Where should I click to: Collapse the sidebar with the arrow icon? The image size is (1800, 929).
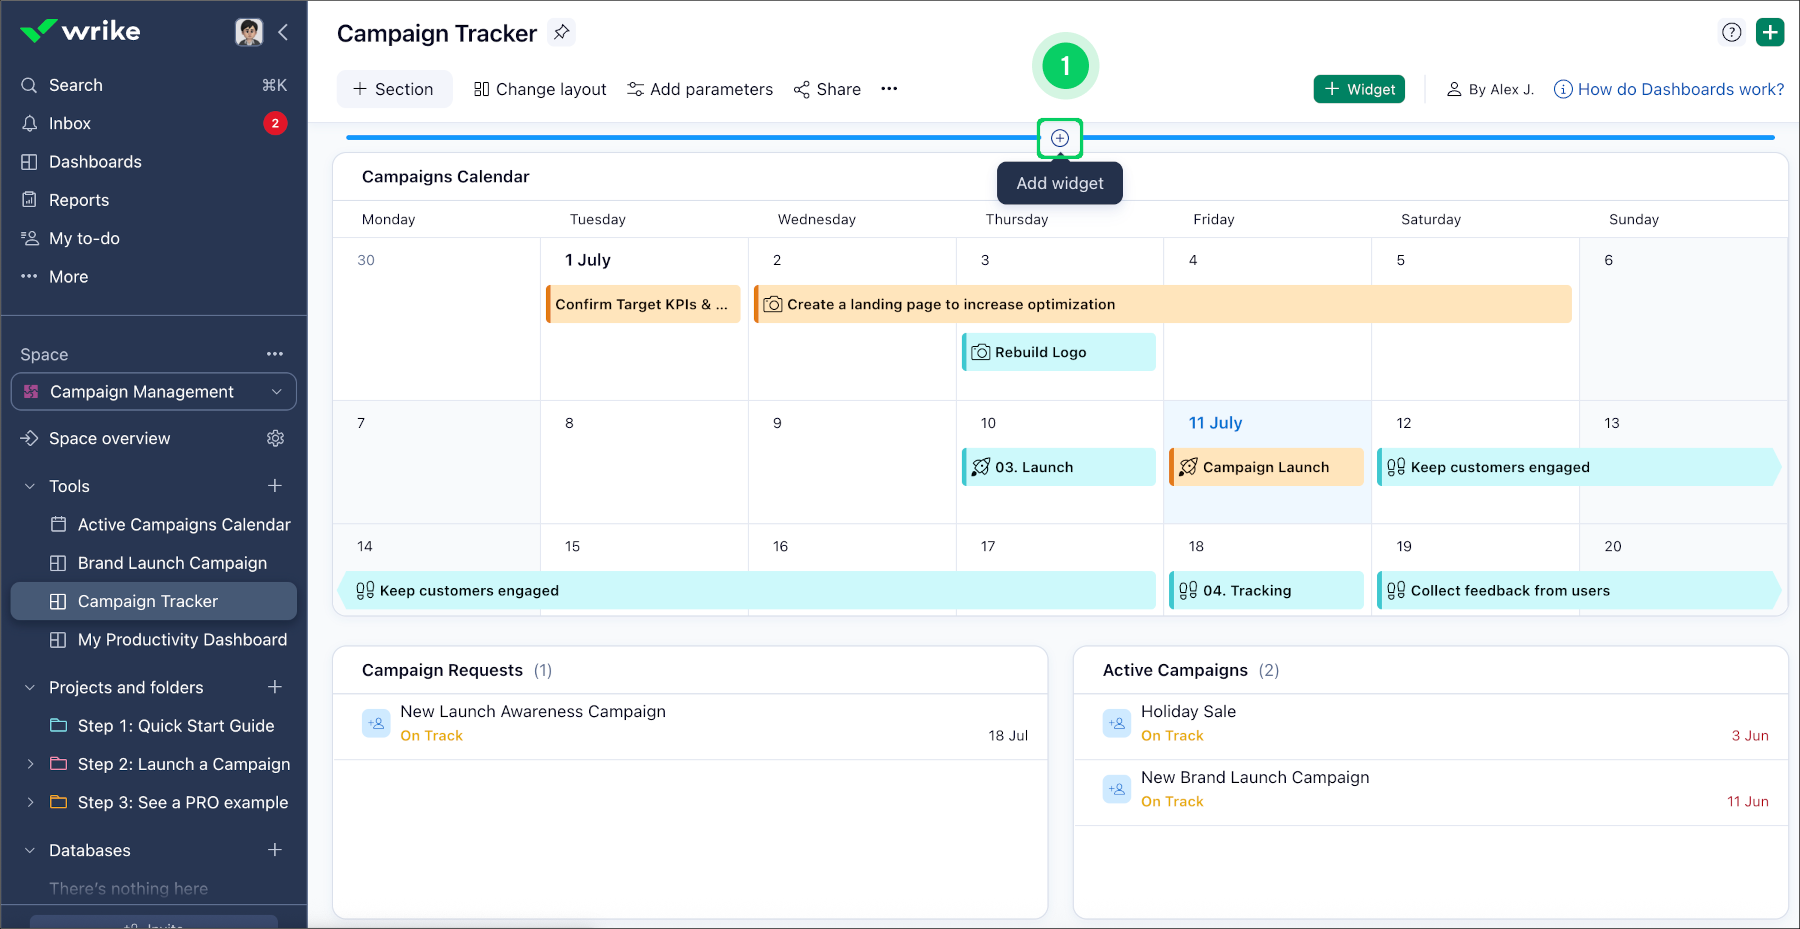(x=283, y=32)
